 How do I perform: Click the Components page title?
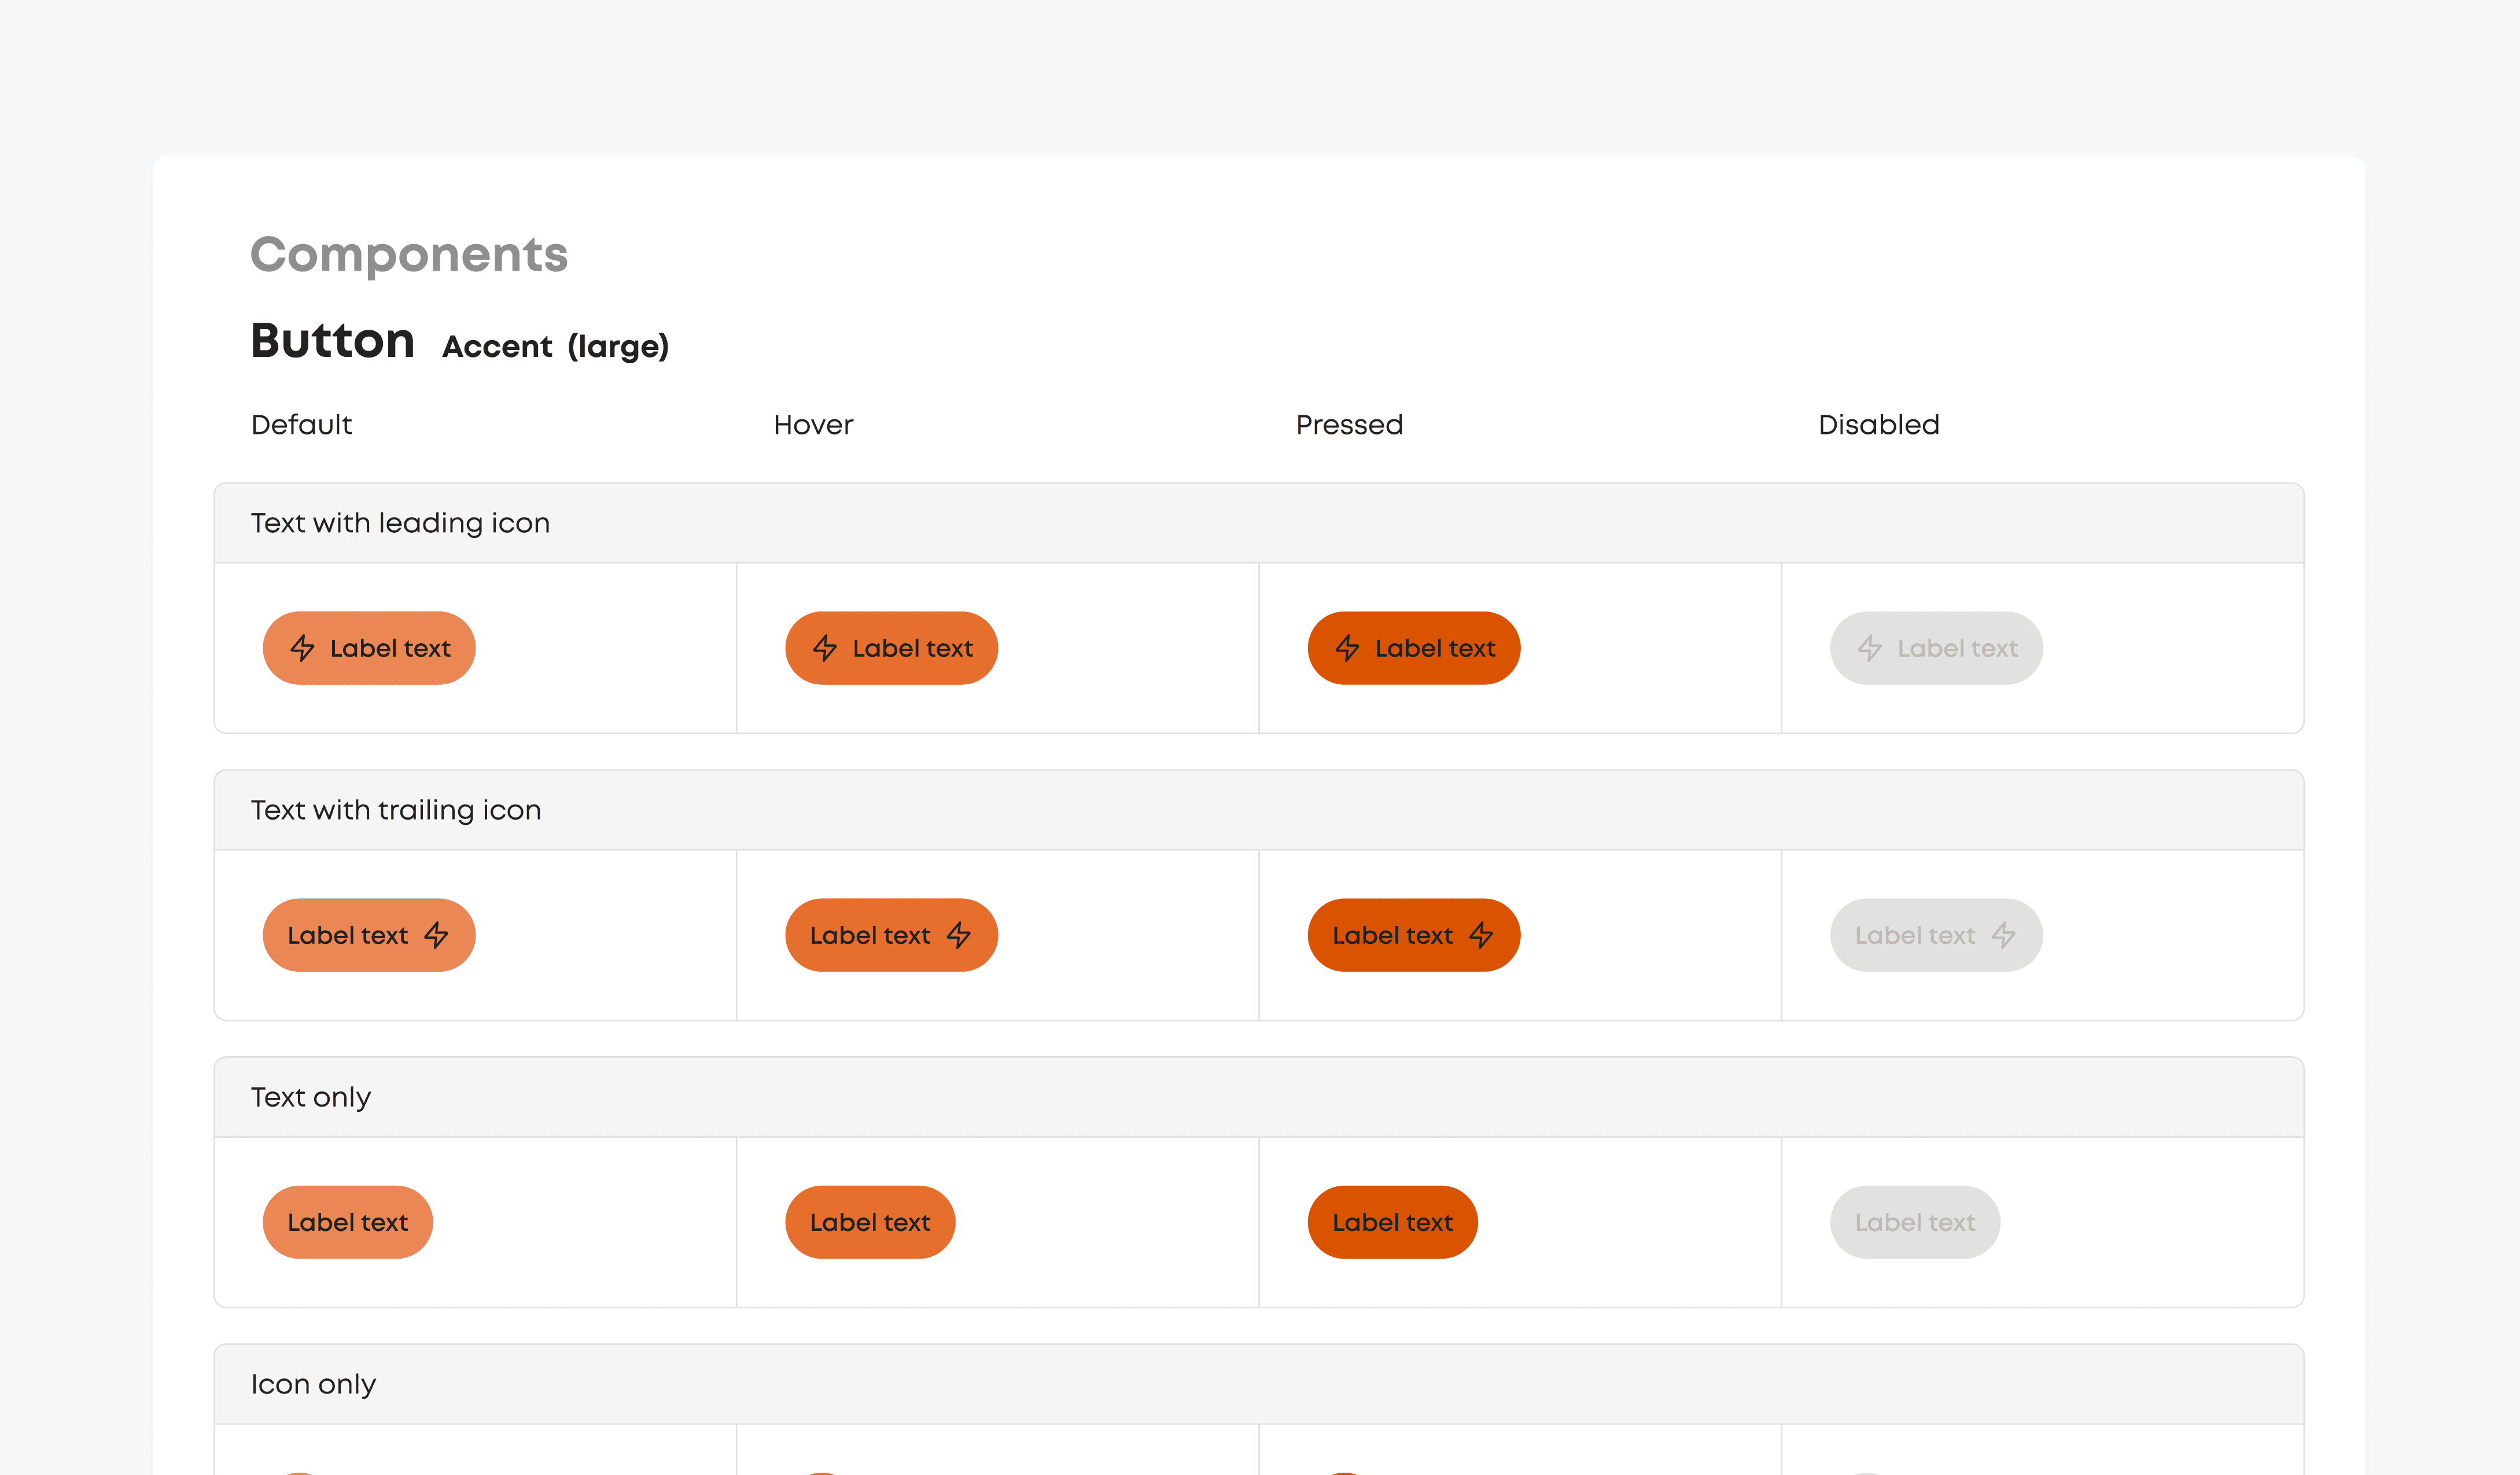click(x=409, y=254)
